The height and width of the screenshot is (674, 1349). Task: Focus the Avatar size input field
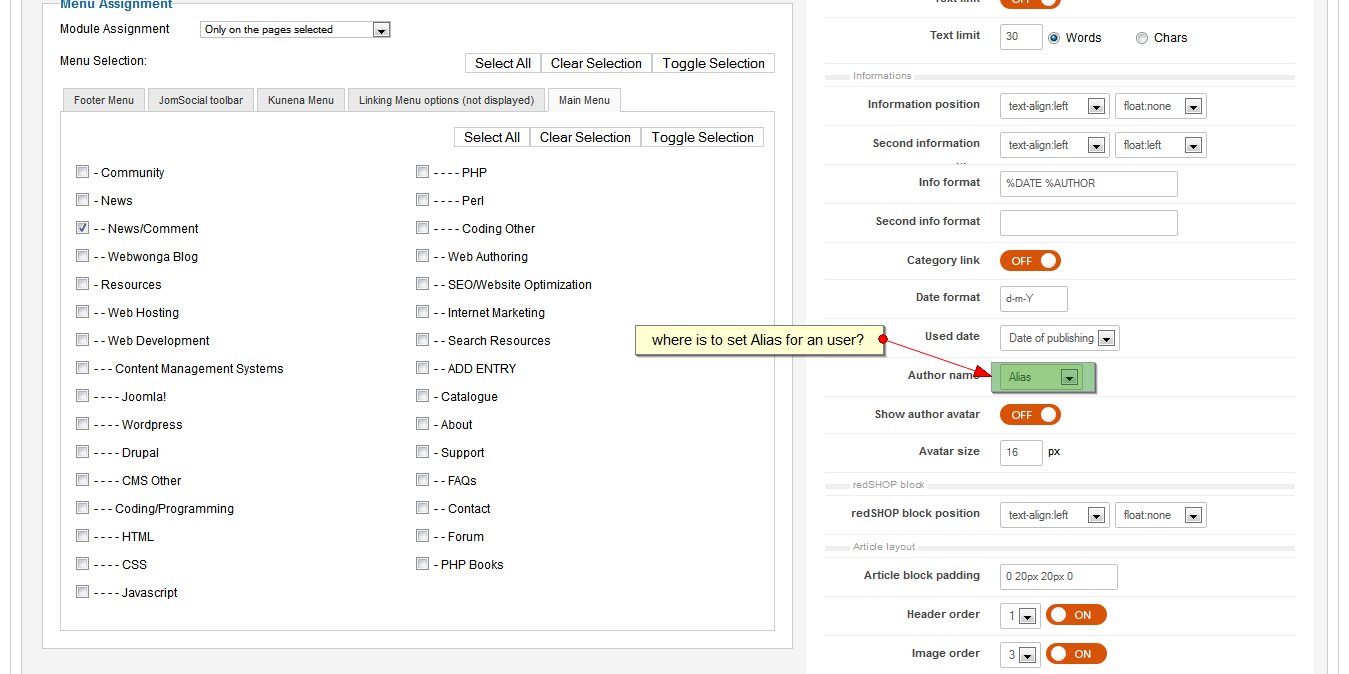click(1021, 453)
